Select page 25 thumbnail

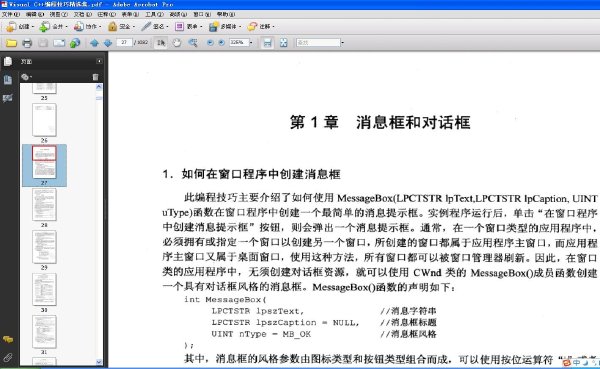coord(44,89)
